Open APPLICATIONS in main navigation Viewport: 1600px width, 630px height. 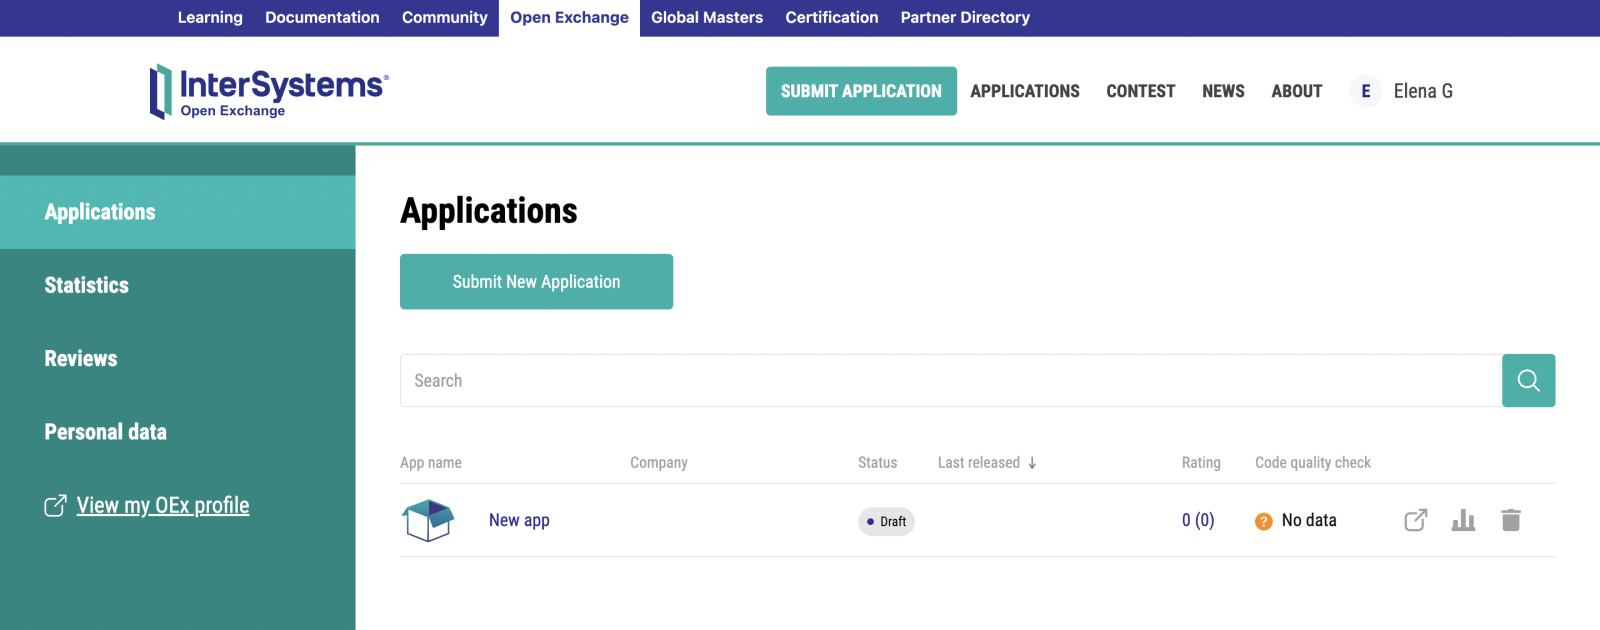[x=1025, y=91]
